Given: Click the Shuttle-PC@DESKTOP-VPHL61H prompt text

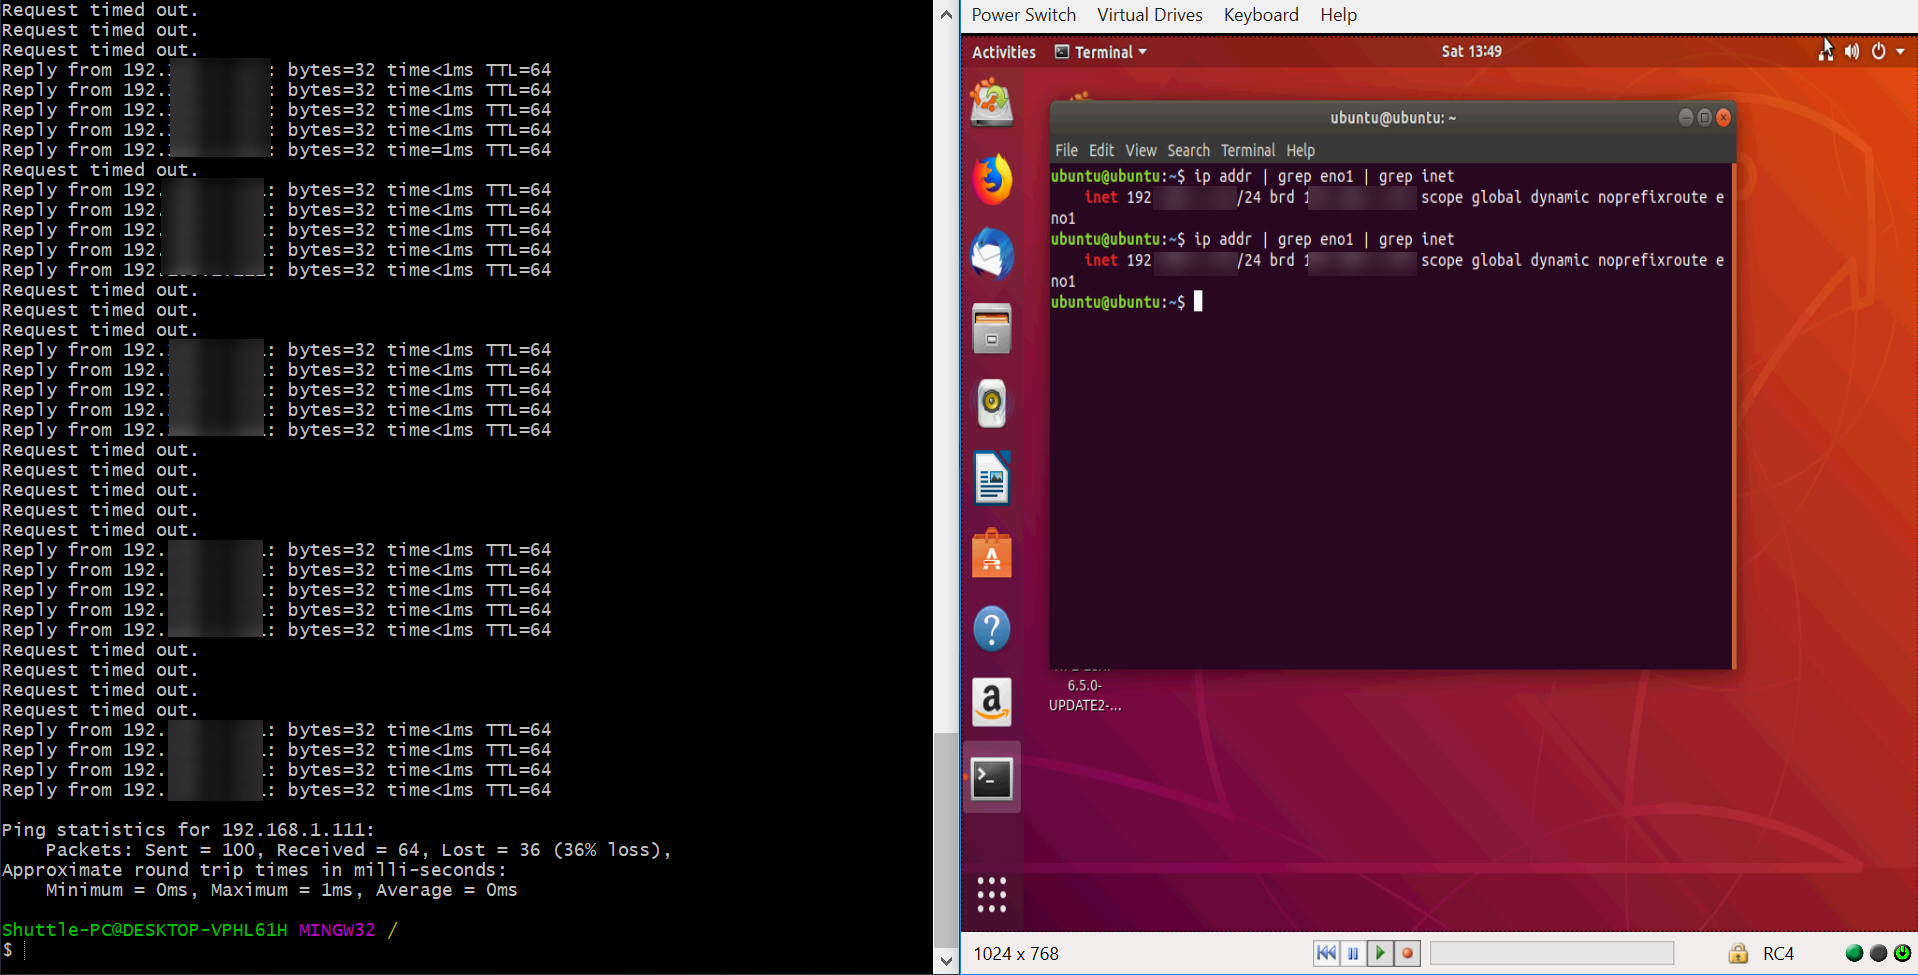Looking at the screenshot, I should 144,930.
